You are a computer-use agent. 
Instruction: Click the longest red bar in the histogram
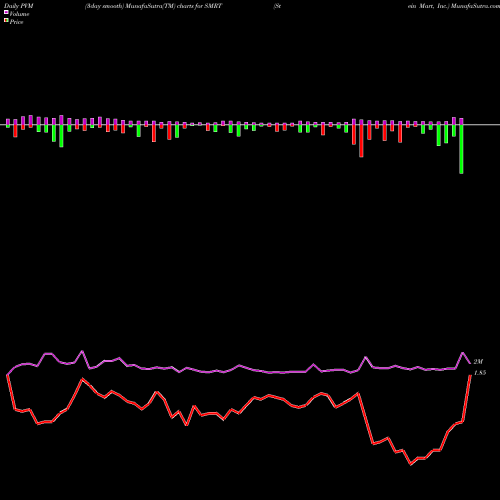click(x=361, y=141)
